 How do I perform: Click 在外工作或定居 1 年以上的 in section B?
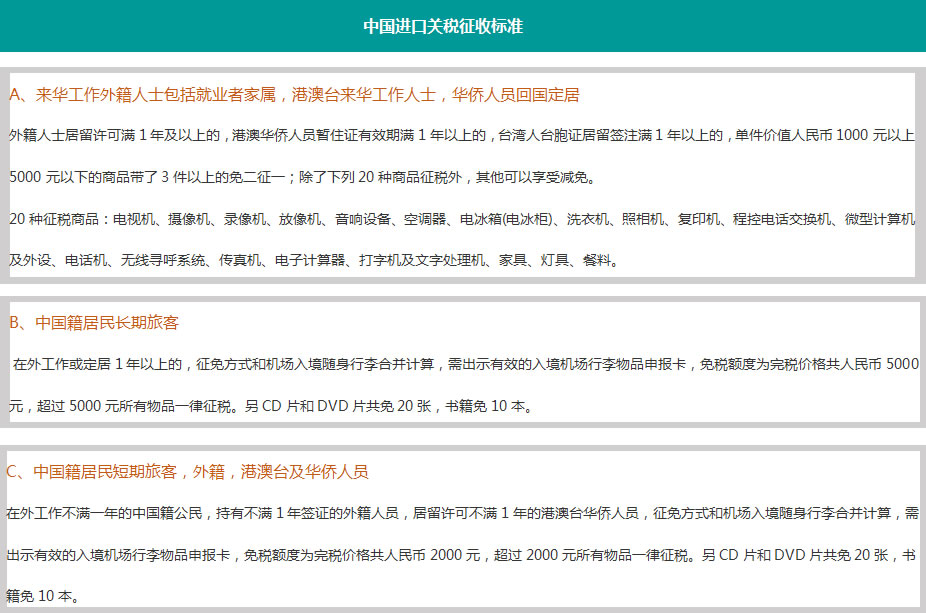coord(97,364)
